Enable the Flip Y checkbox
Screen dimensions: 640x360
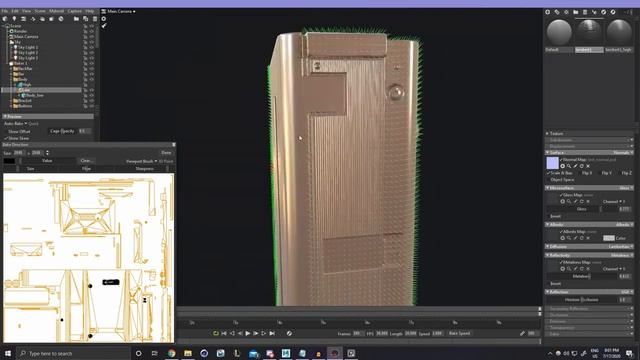click(x=599, y=173)
